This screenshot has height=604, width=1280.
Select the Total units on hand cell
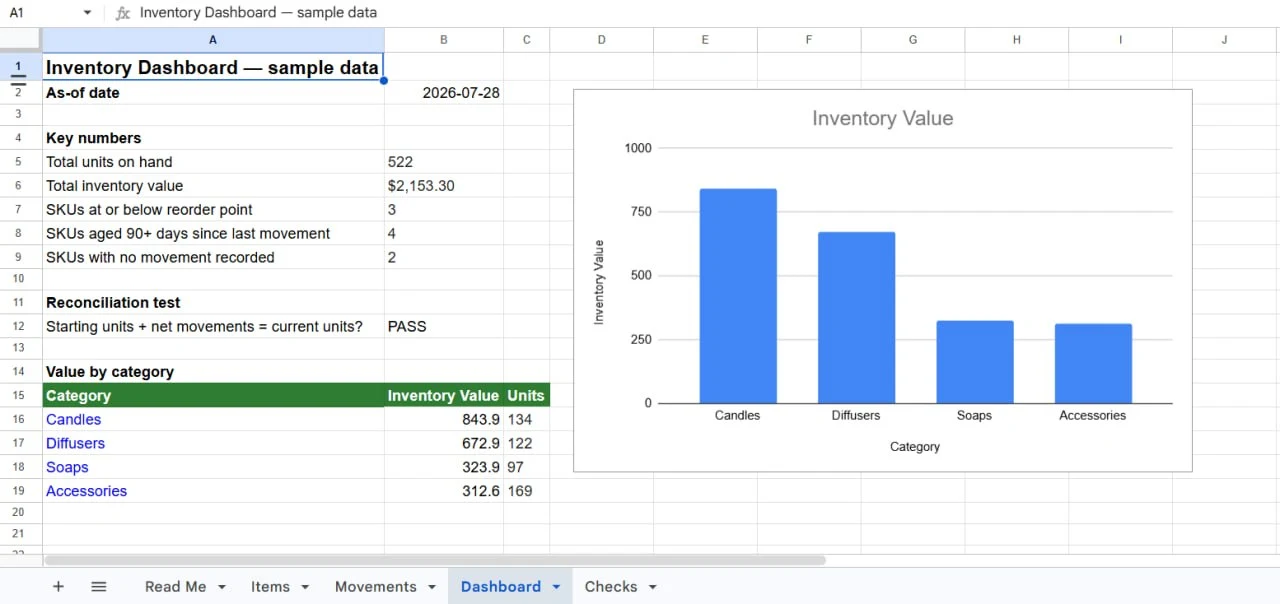(x=213, y=162)
